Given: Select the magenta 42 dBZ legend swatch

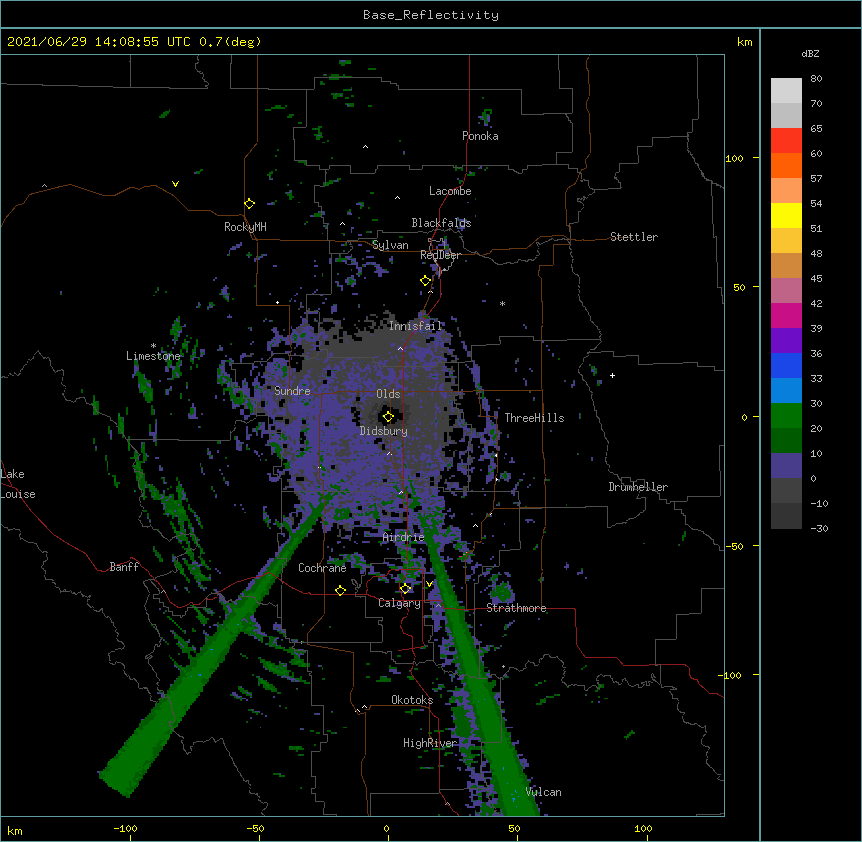Looking at the screenshot, I should coord(786,315).
